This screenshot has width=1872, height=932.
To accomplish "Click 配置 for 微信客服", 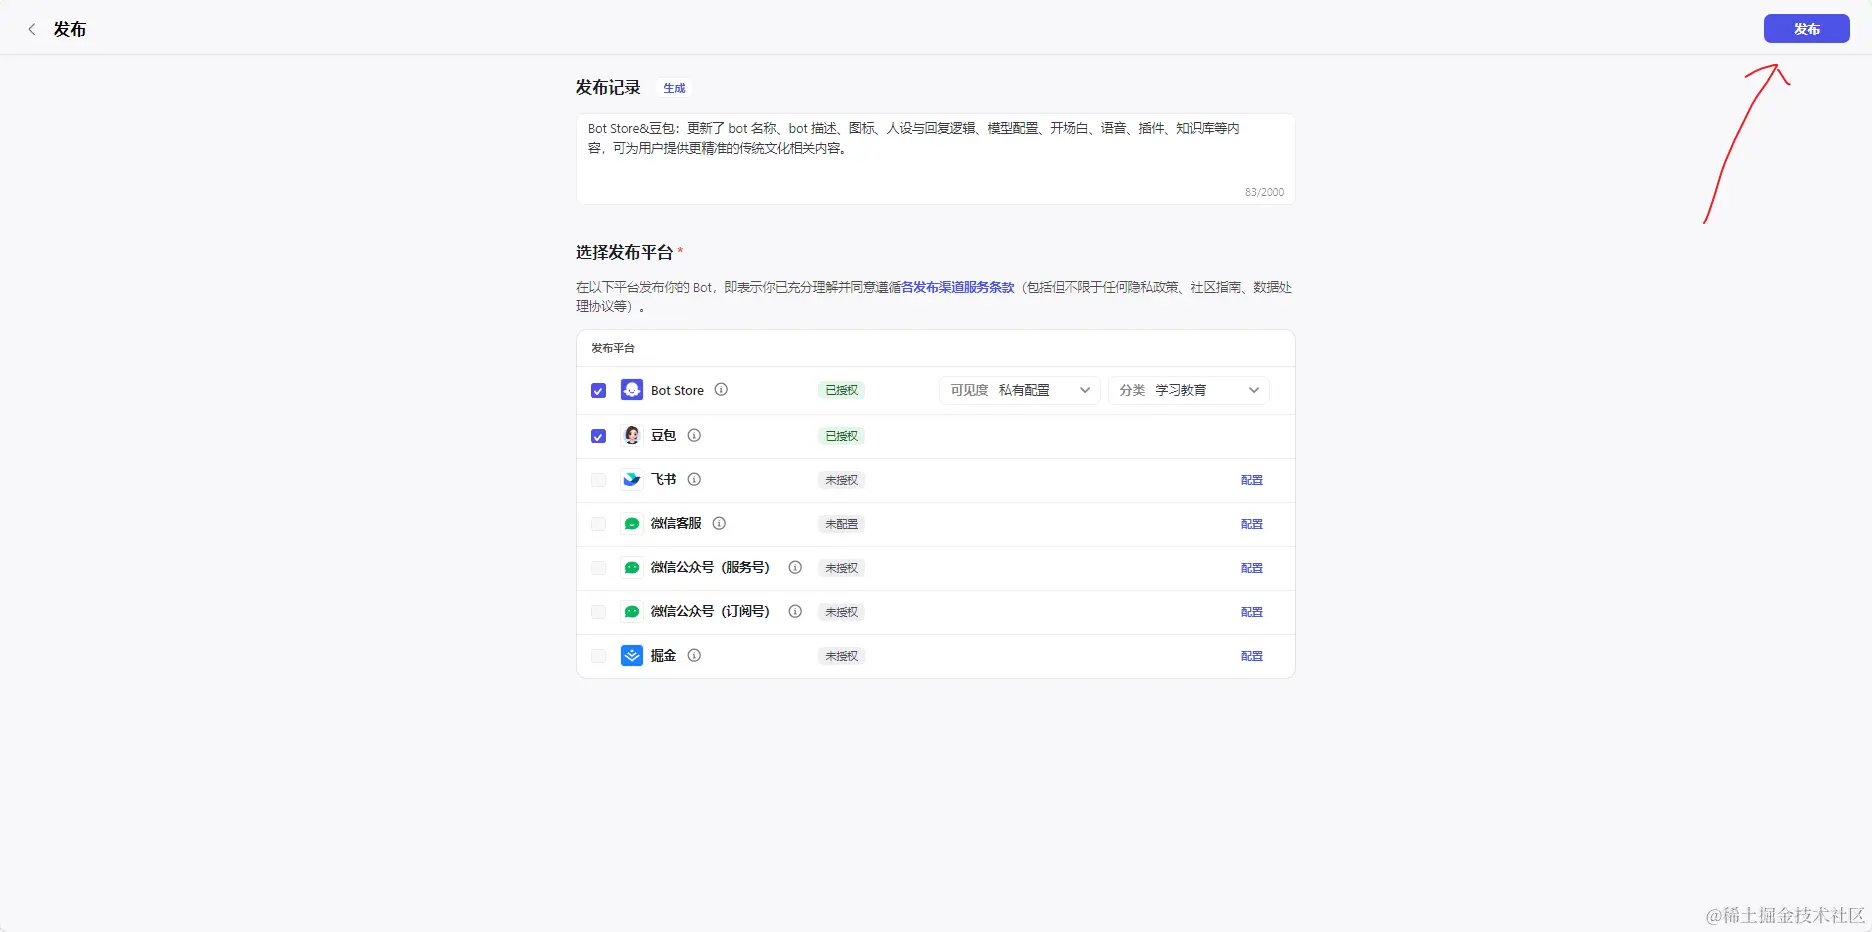I will [1252, 524].
